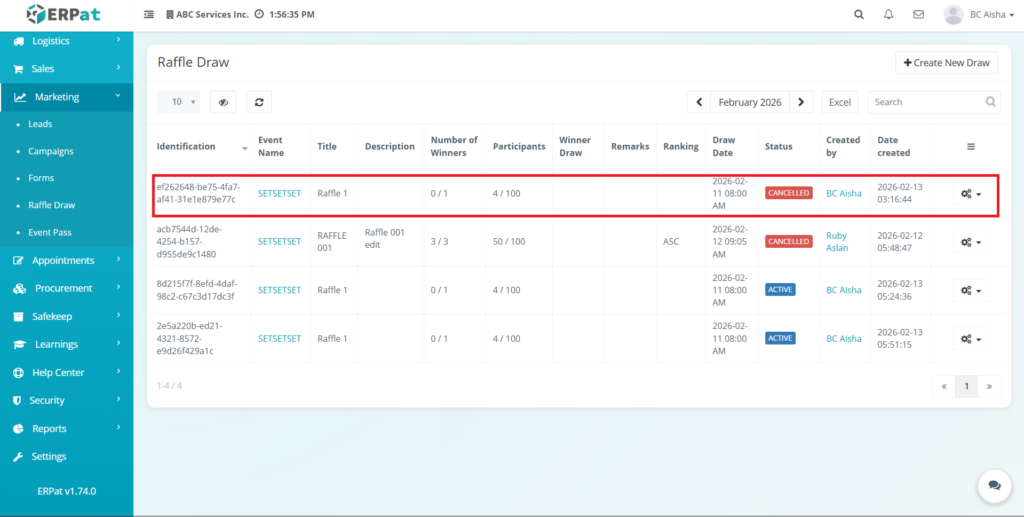The height and width of the screenshot is (517, 1024).
Task: Open the rows-per-page dropdown showing 10
Action: [x=178, y=102]
